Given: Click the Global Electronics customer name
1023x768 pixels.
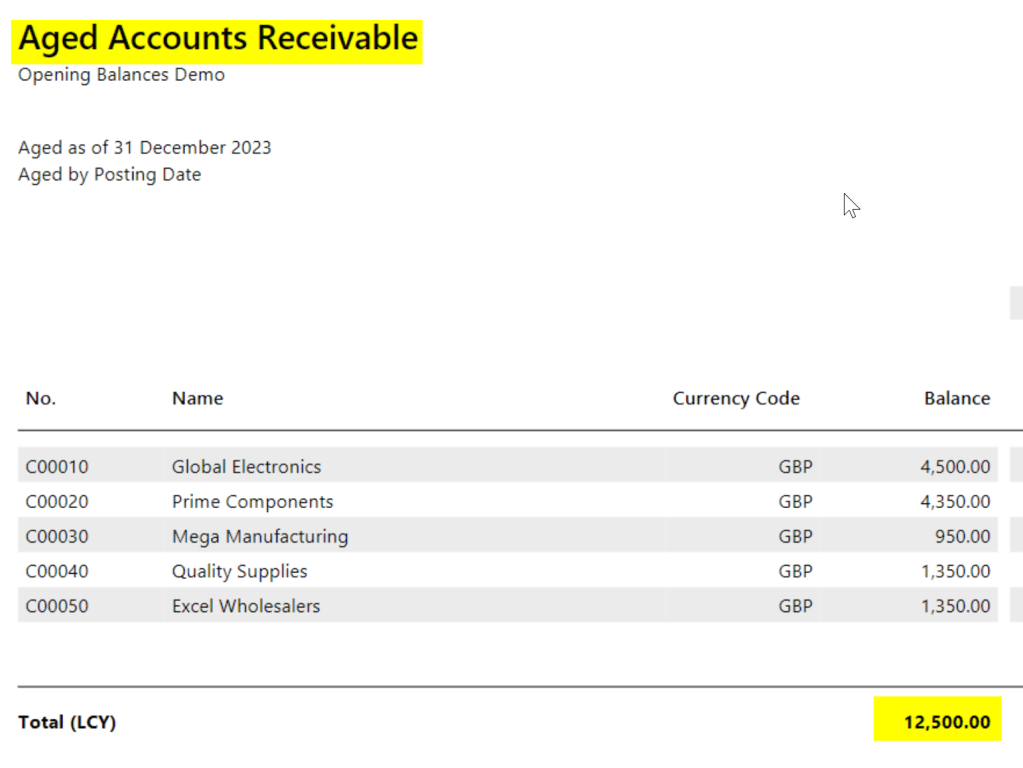Looking at the screenshot, I should [x=246, y=467].
